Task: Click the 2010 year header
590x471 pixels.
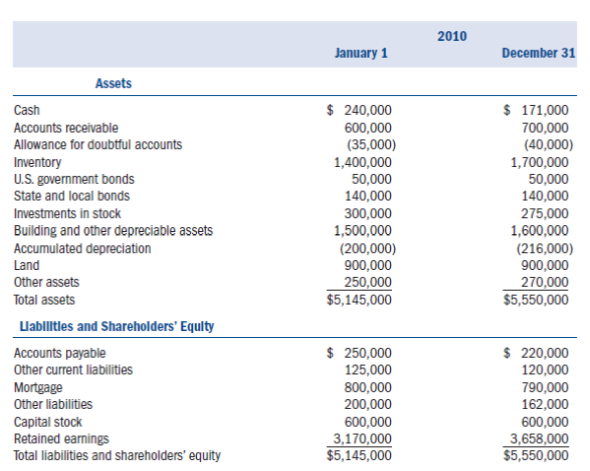Action: point(452,36)
